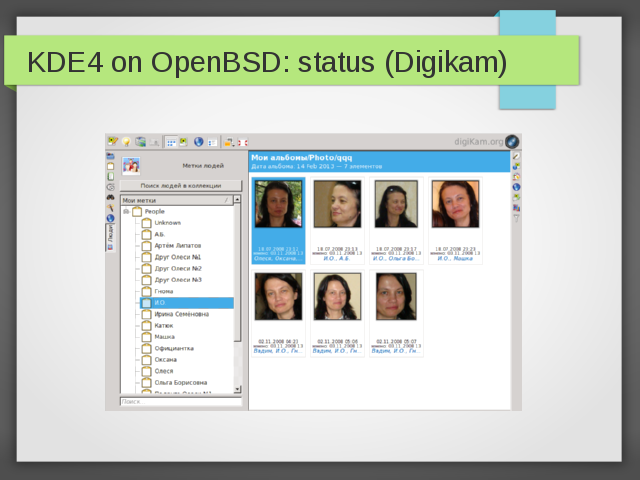
Task: Collapse the People tree node
Action: (126, 211)
